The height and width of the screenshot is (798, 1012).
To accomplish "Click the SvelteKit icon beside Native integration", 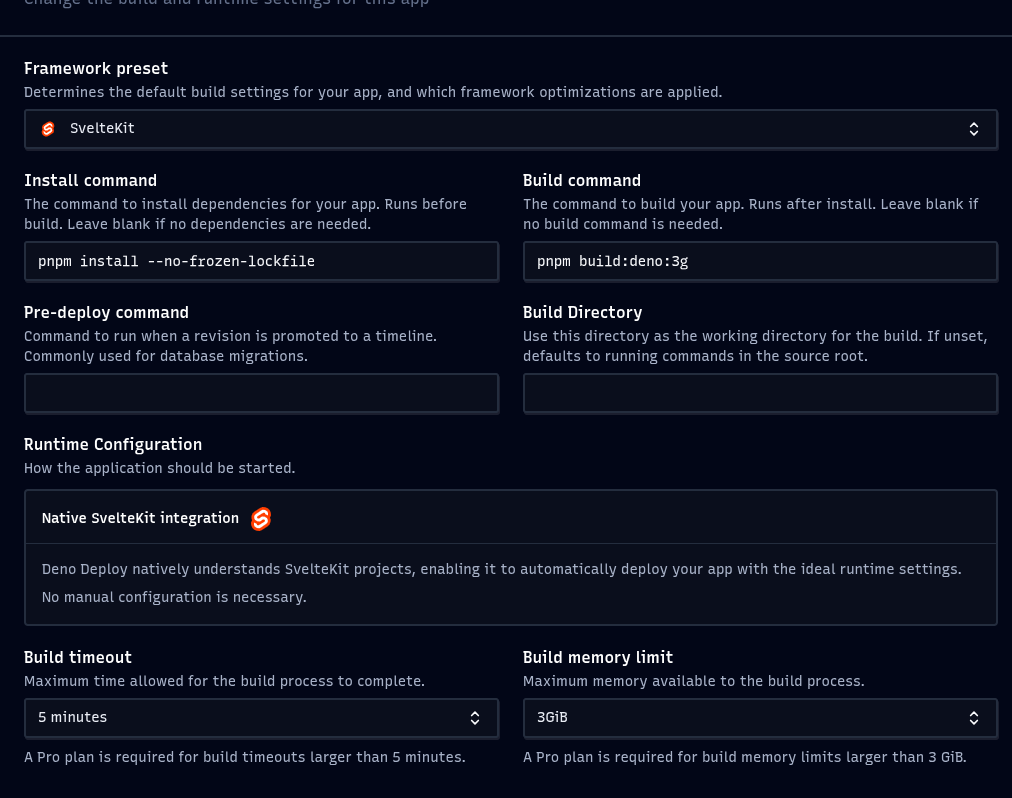I will click(261, 519).
